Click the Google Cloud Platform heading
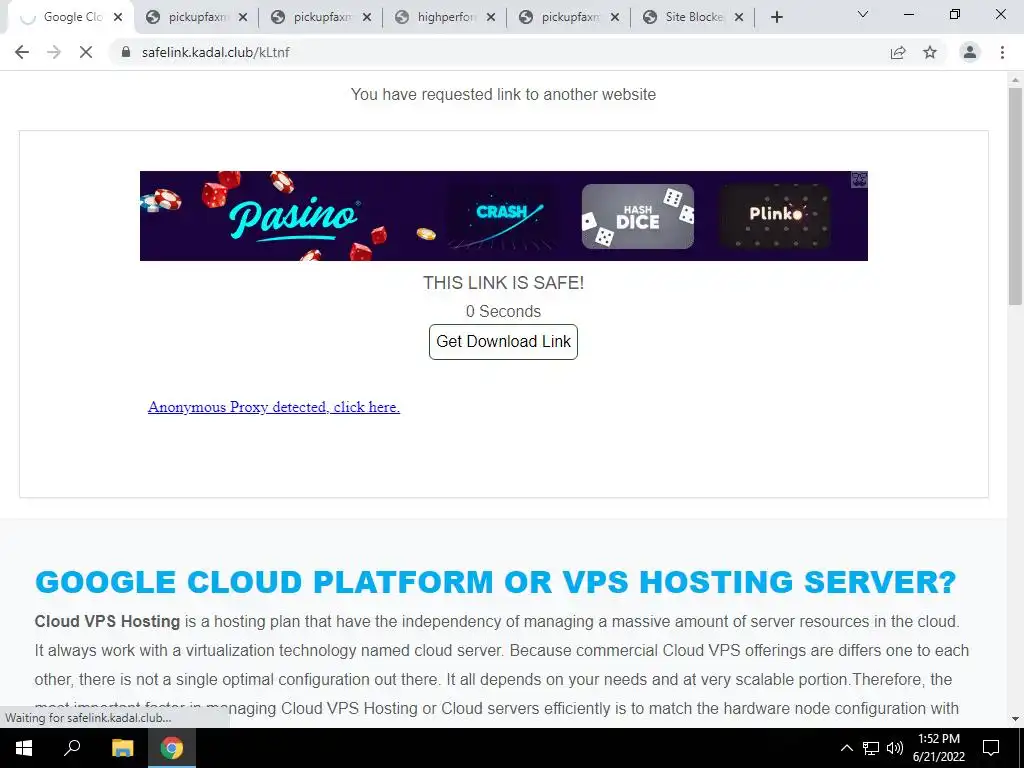Image resolution: width=1024 pixels, height=768 pixels. tap(496, 582)
